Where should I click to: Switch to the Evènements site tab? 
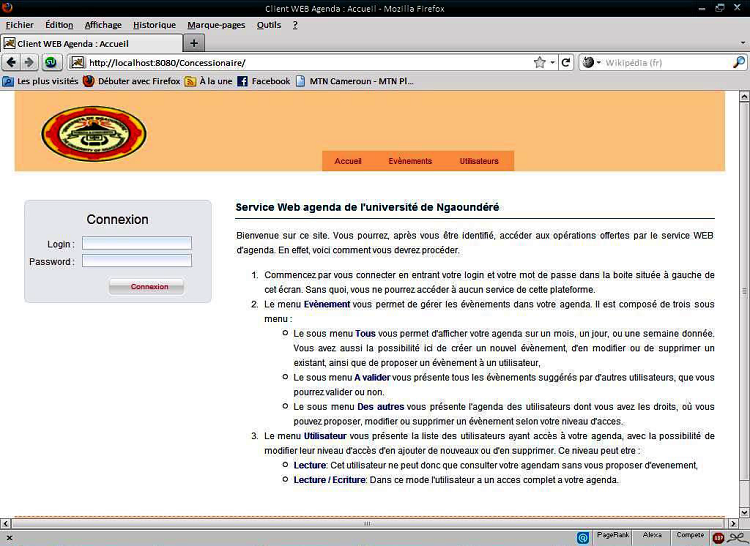(410, 161)
